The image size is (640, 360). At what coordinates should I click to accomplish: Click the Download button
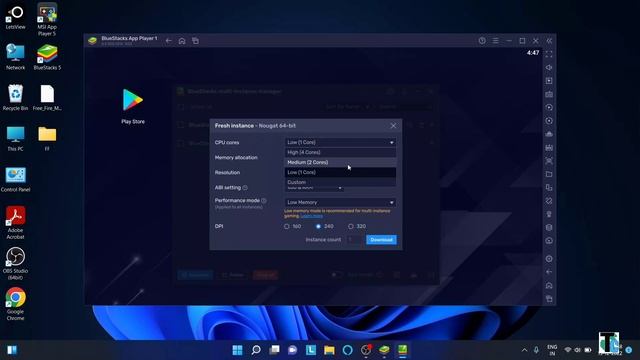[x=381, y=240]
